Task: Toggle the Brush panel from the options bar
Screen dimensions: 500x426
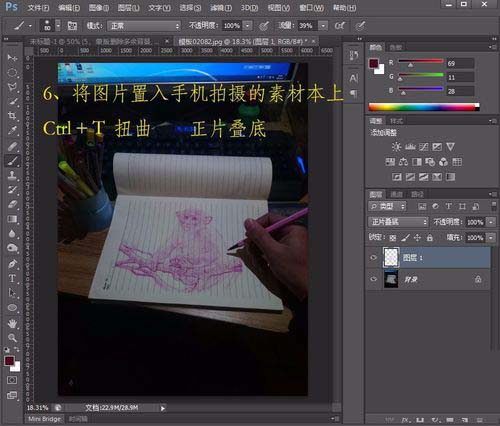Action: tap(72, 26)
